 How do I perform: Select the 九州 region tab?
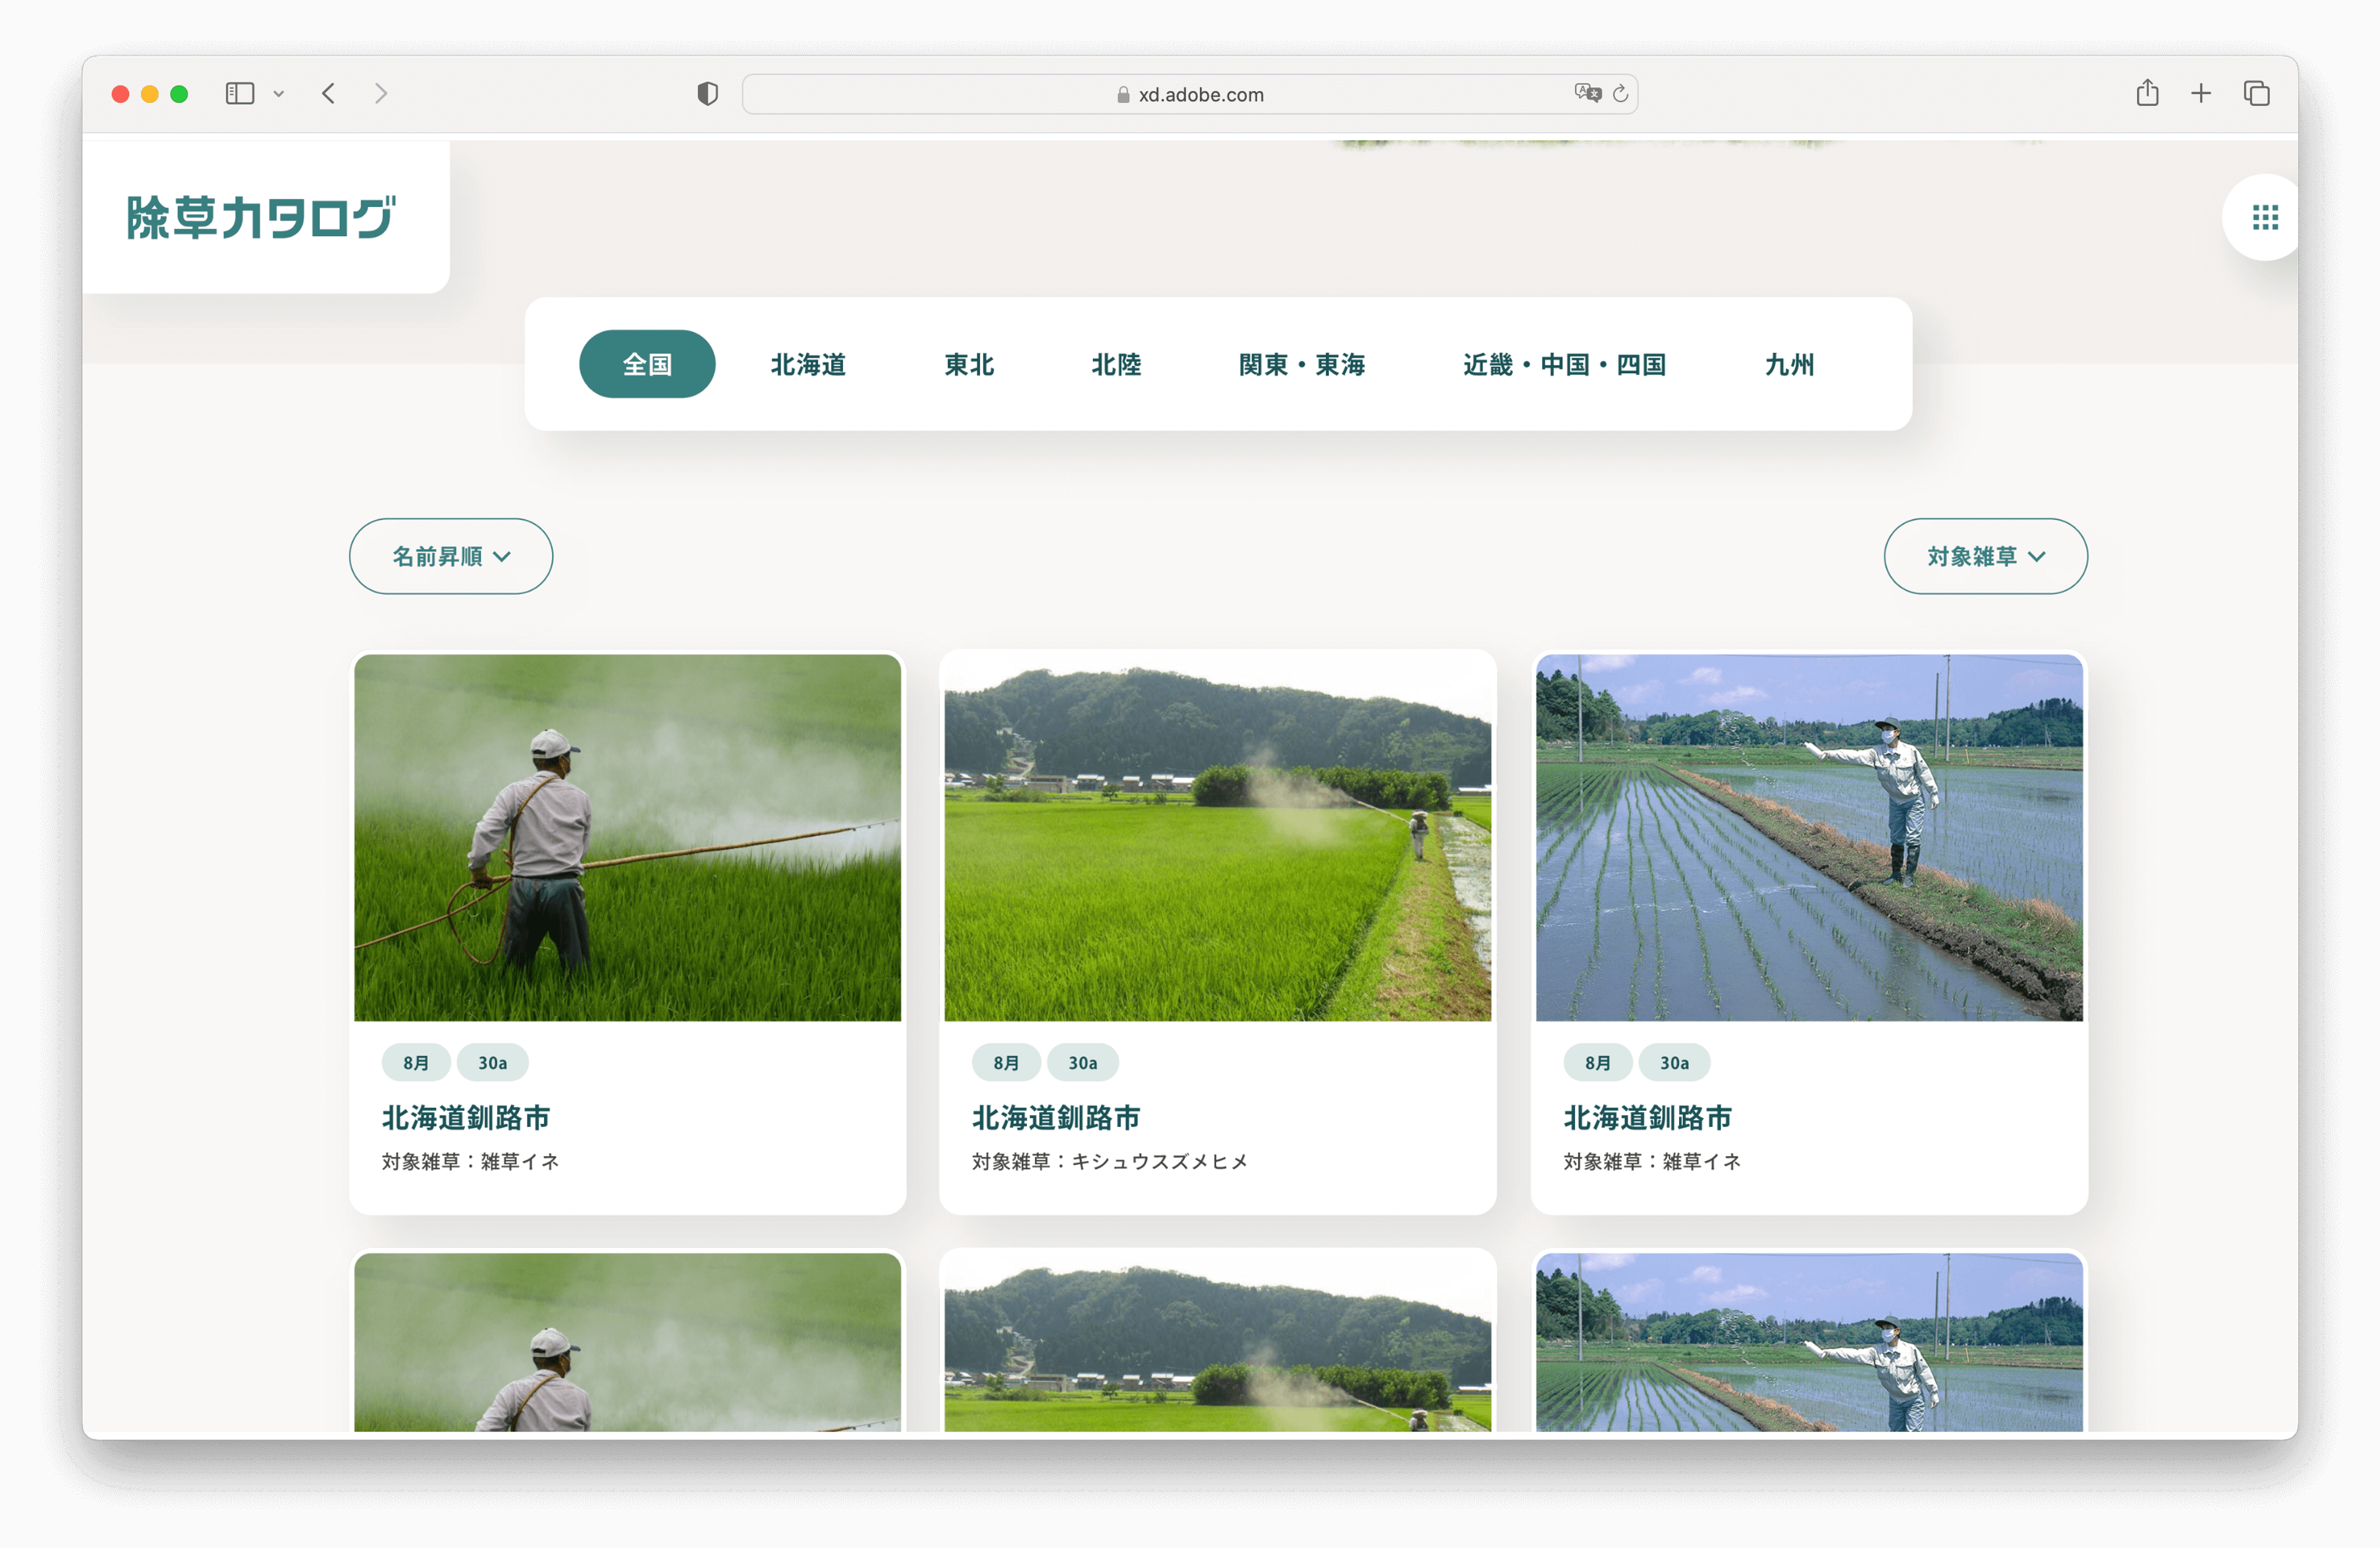(1790, 364)
